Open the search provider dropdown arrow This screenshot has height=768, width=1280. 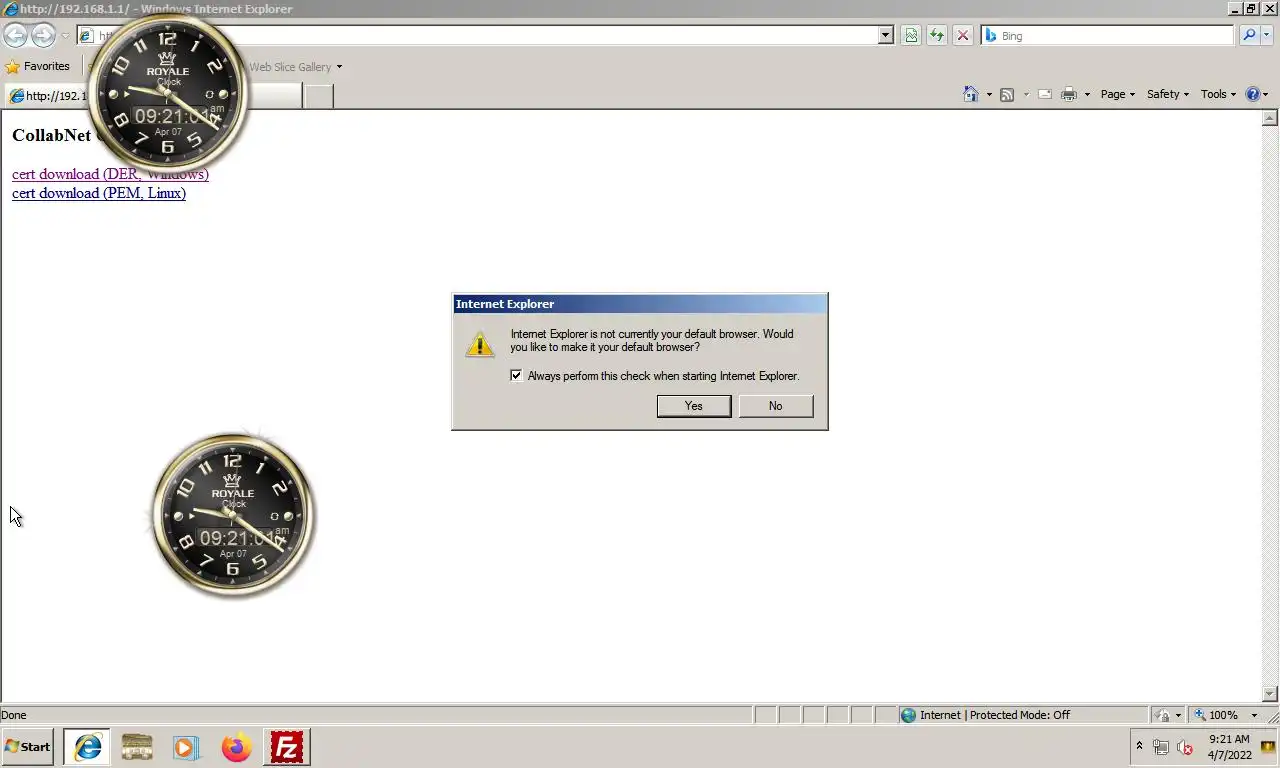pyautogui.click(x=1268, y=36)
